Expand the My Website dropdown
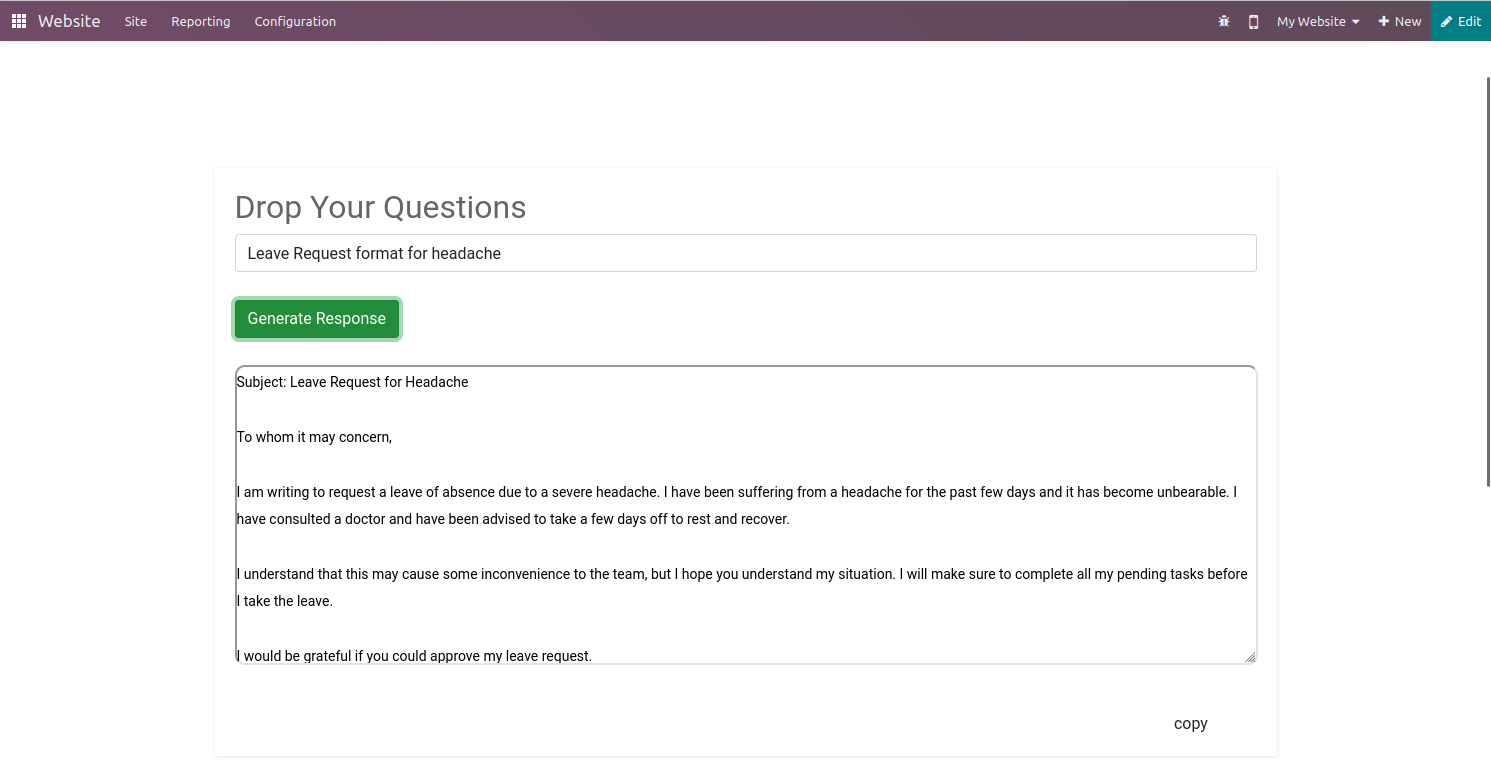This screenshot has width=1491, height=782. point(1318,21)
